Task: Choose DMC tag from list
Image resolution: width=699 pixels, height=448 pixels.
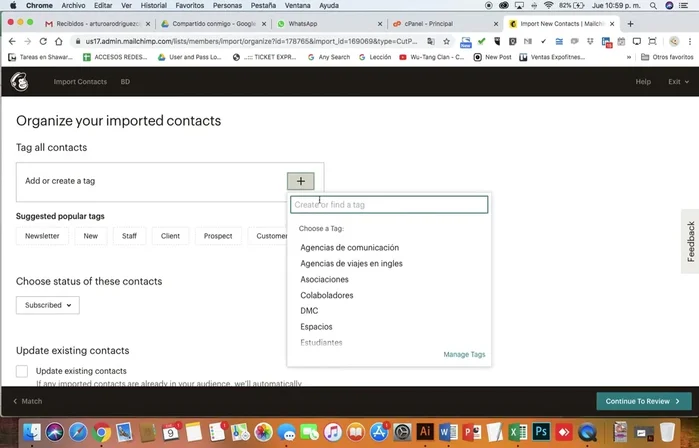Action: pyautogui.click(x=309, y=311)
